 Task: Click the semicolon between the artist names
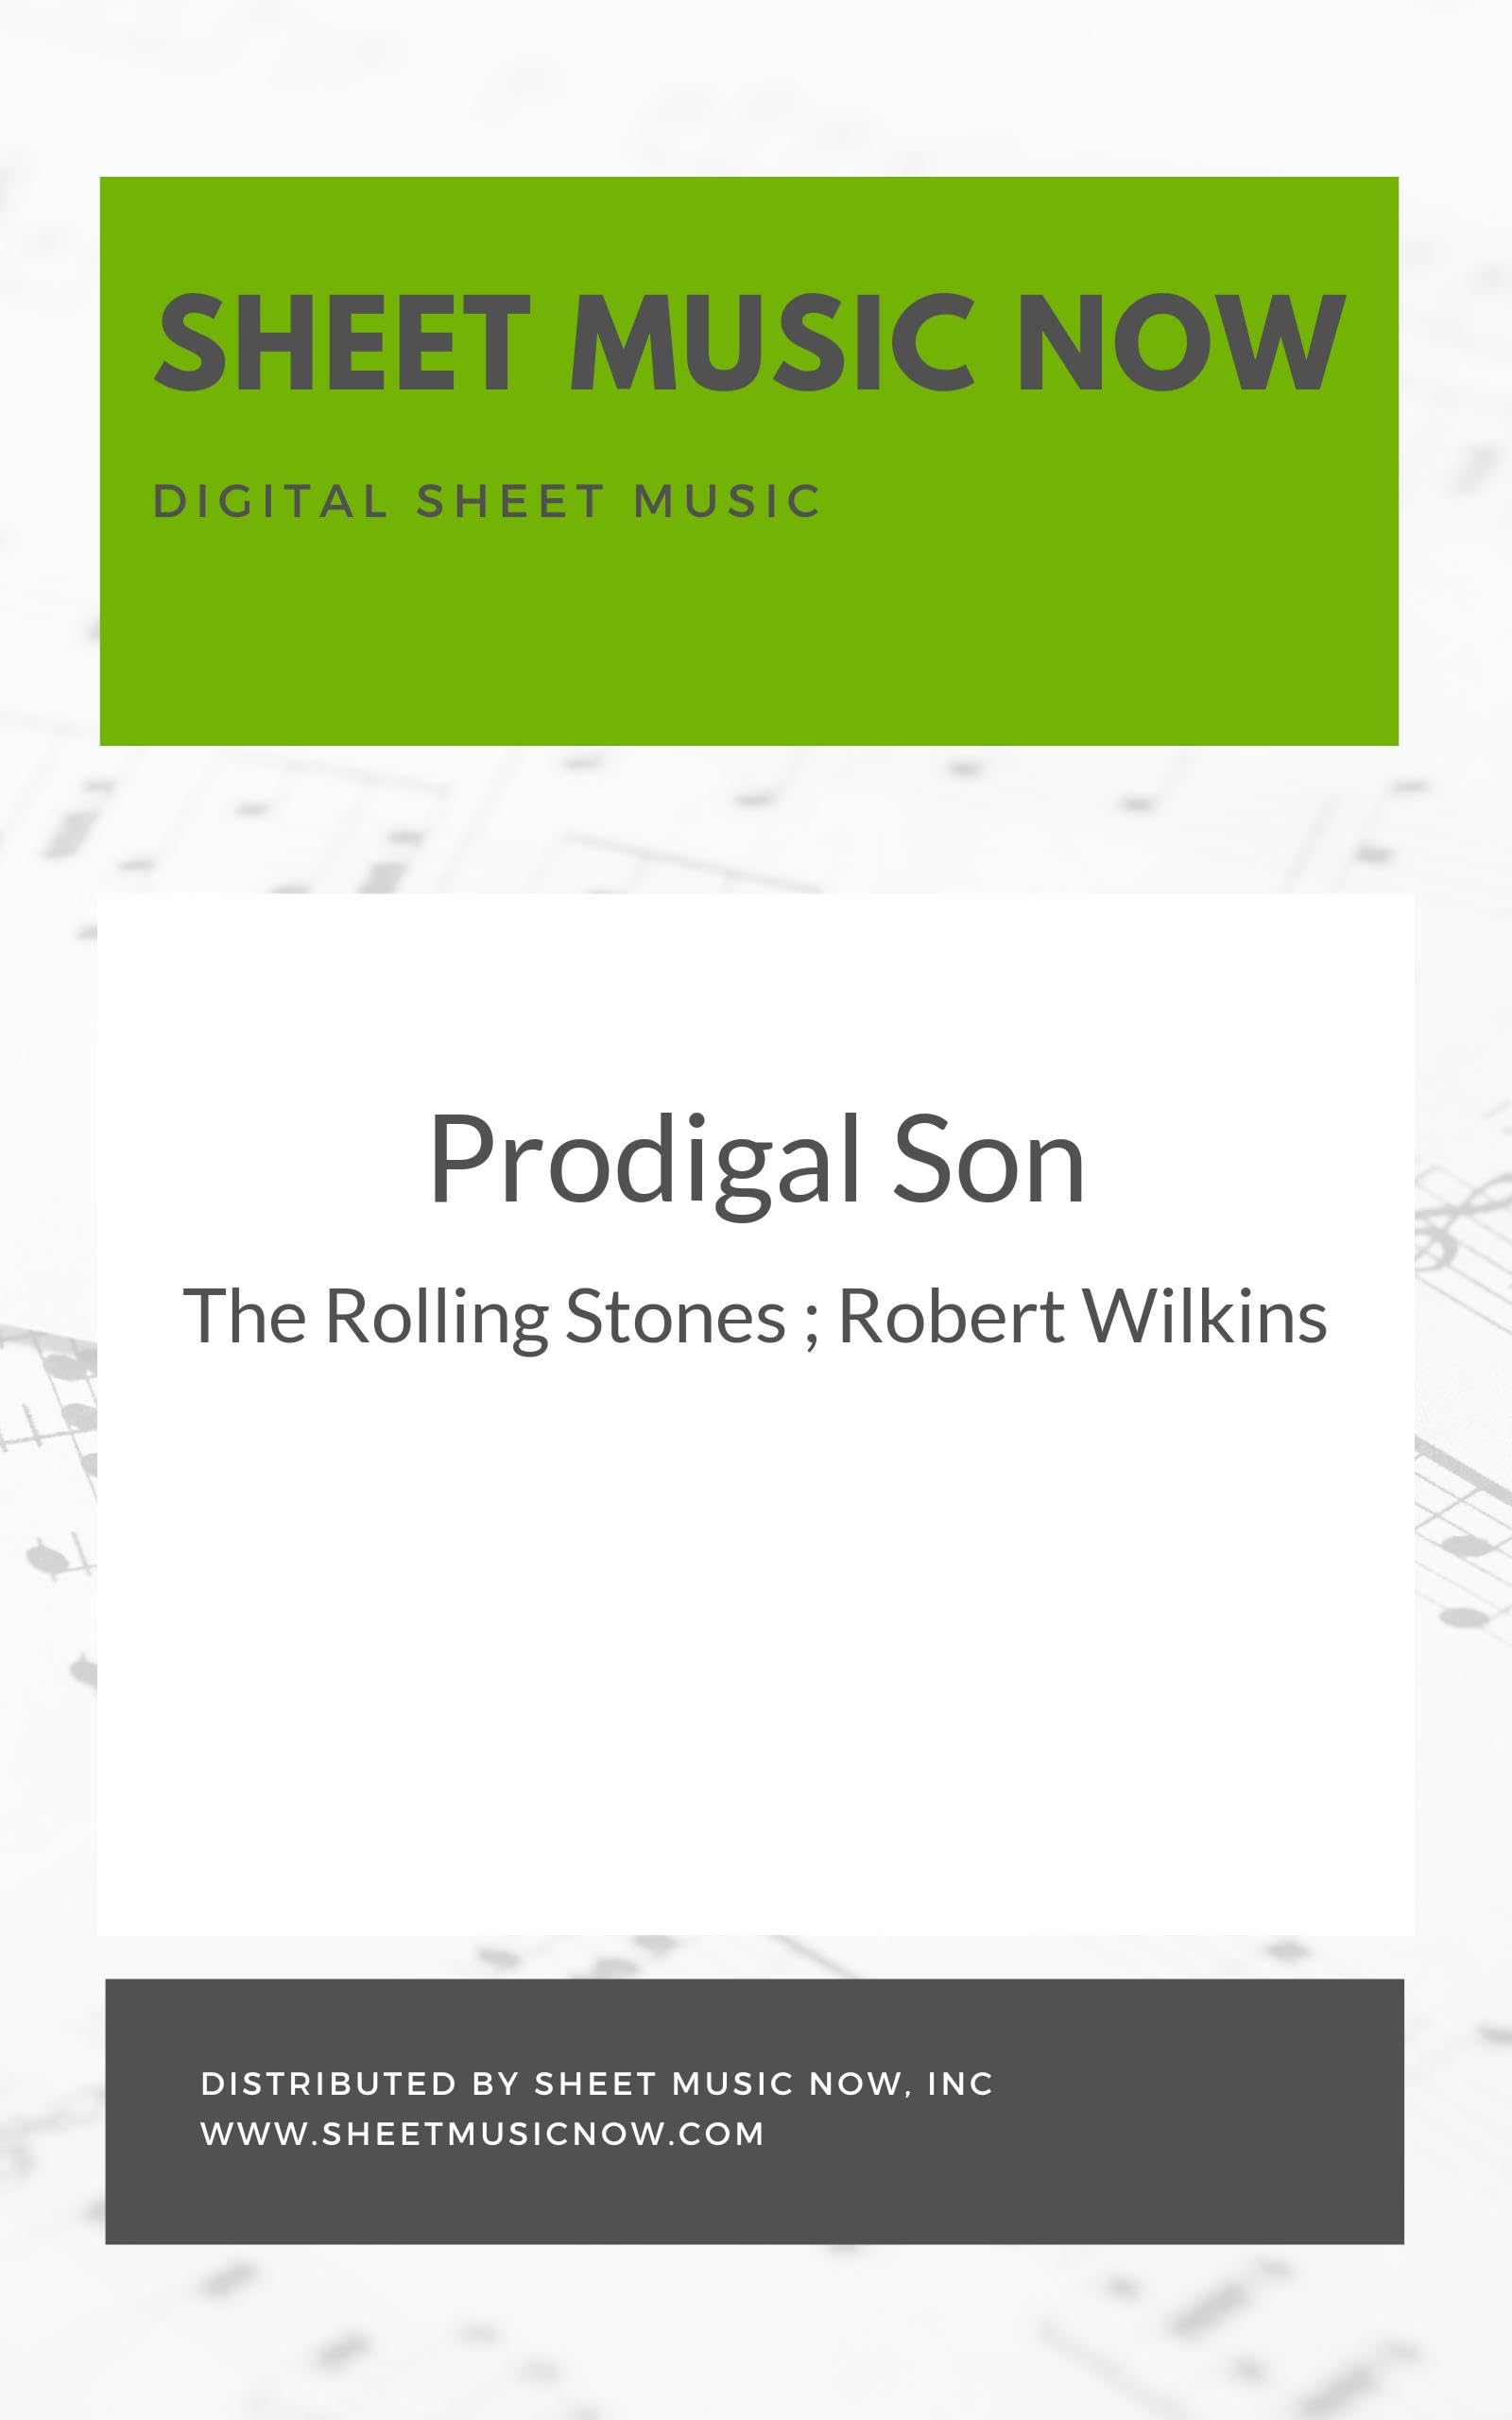[x=811, y=1322]
